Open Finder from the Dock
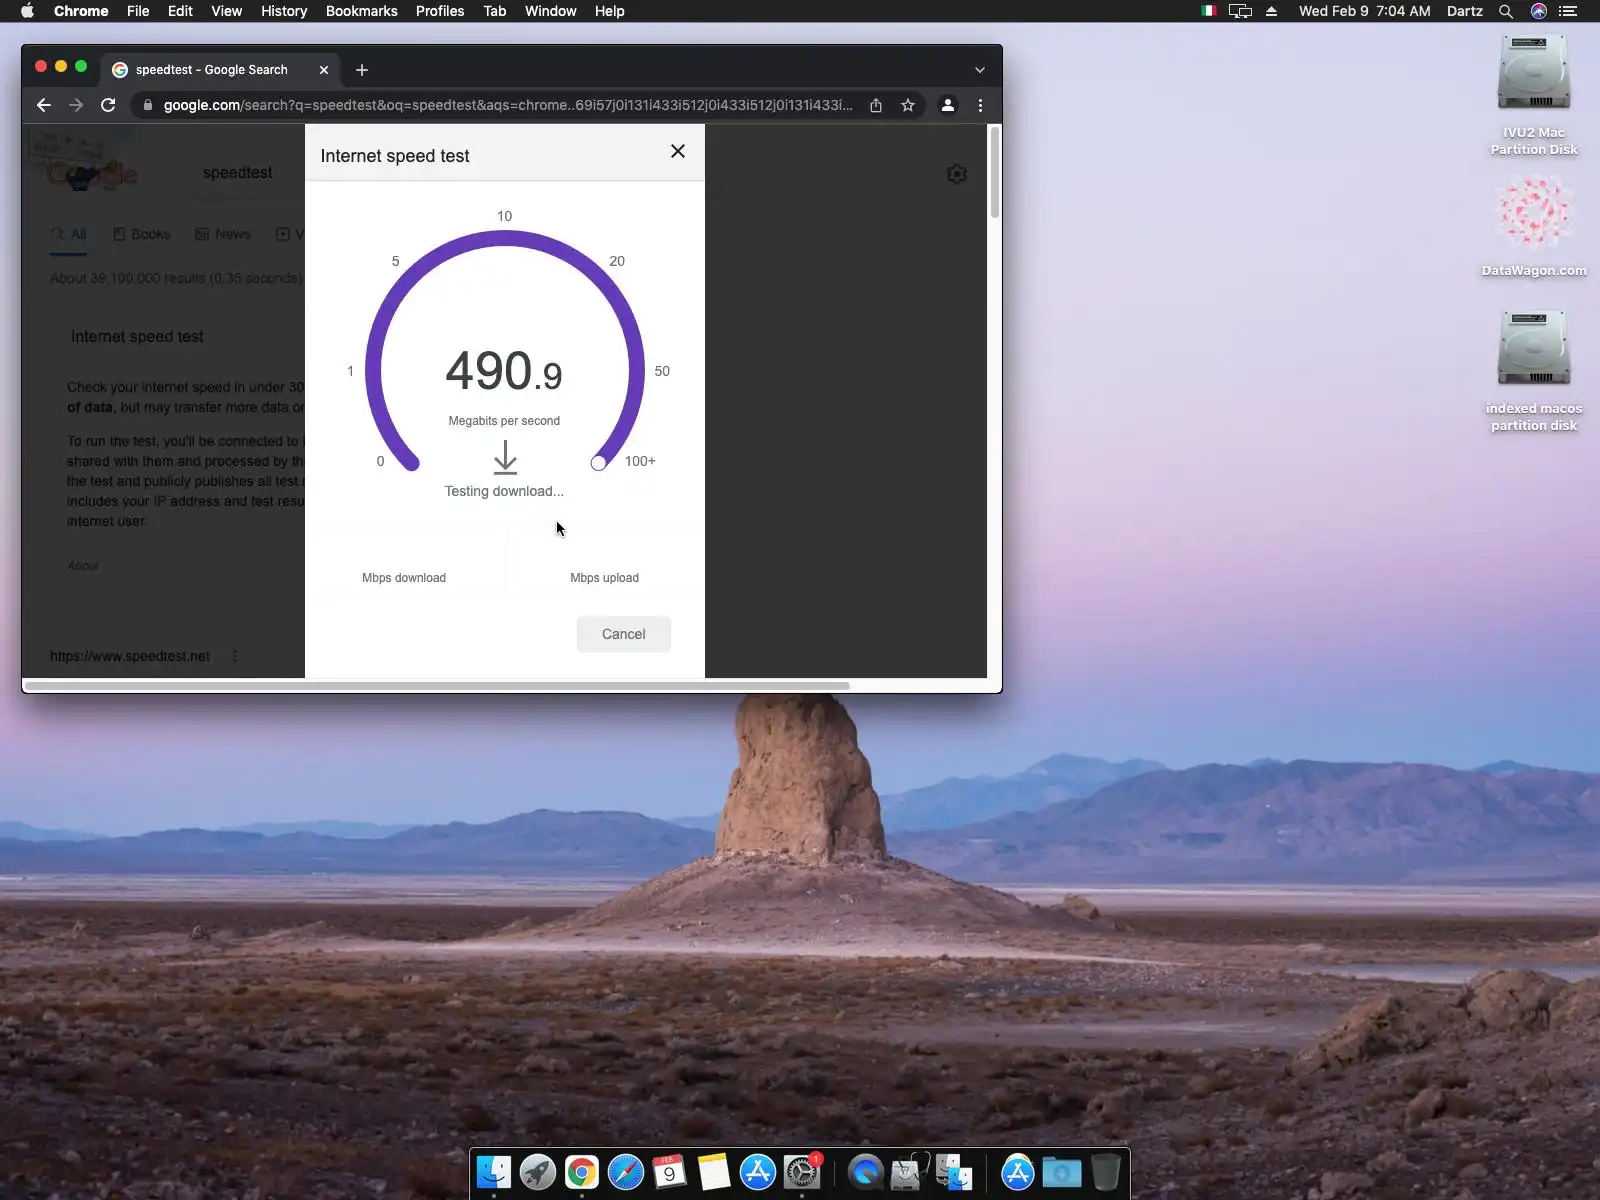1600x1200 pixels. click(494, 1171)
